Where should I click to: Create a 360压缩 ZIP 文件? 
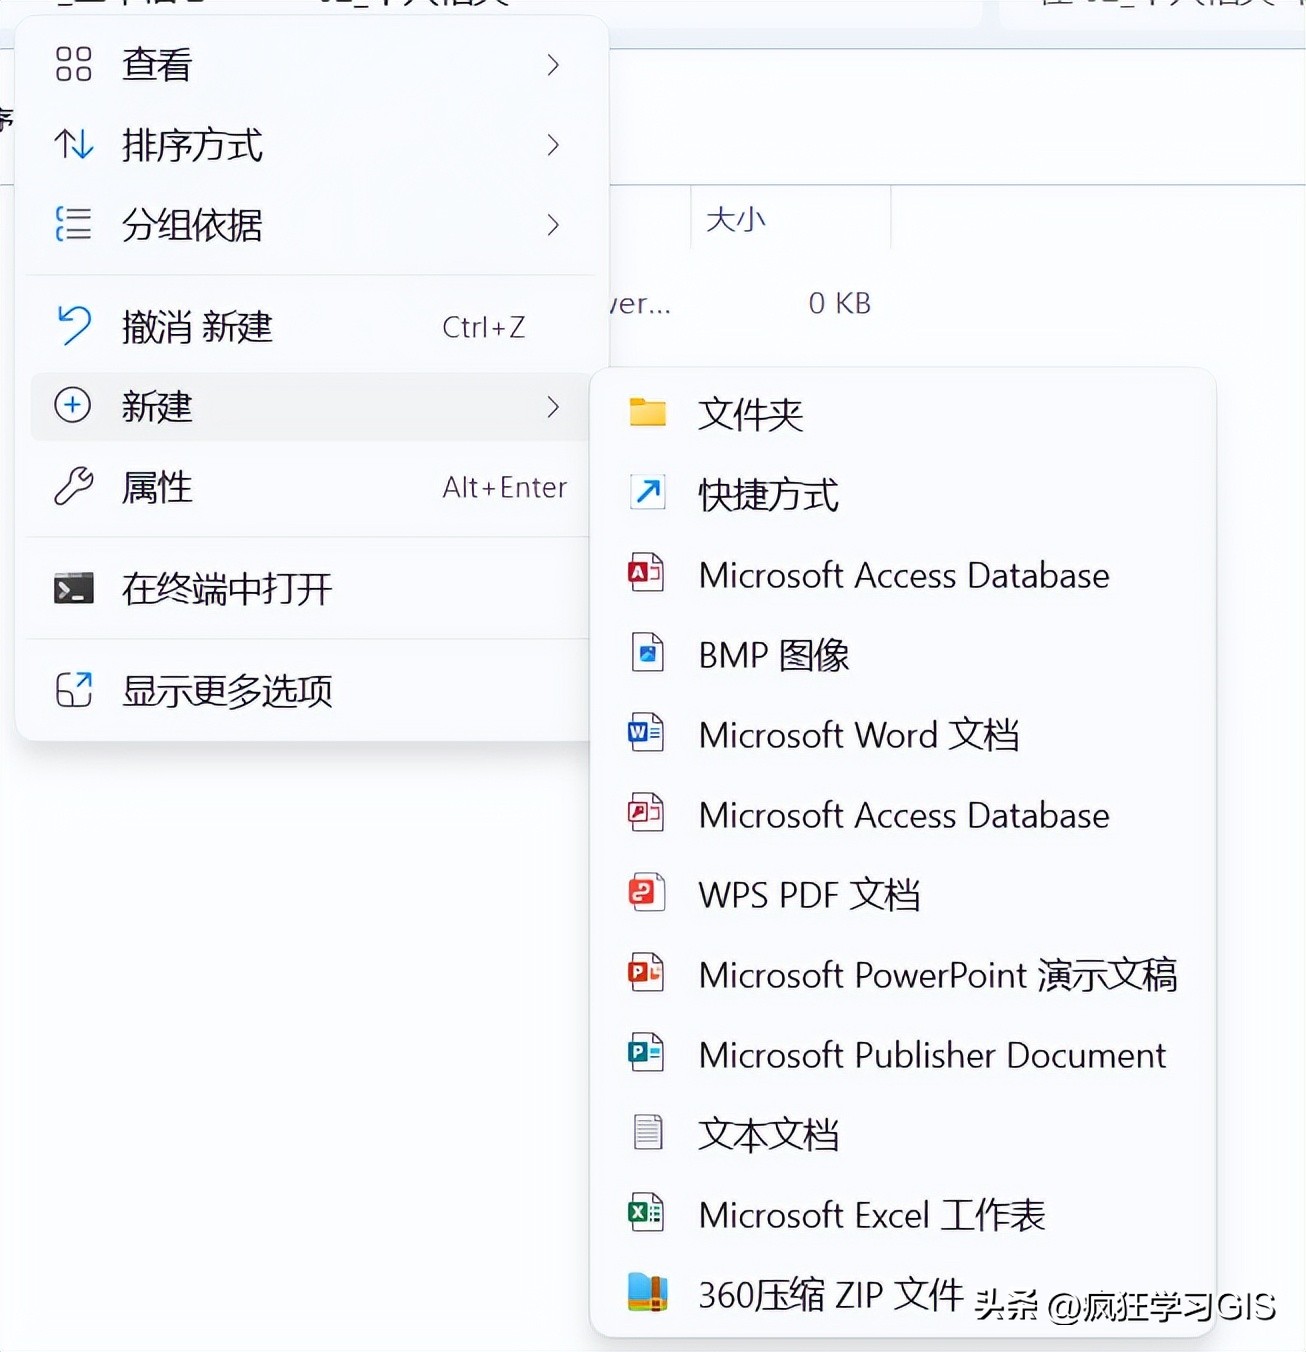pos(903,1294)
